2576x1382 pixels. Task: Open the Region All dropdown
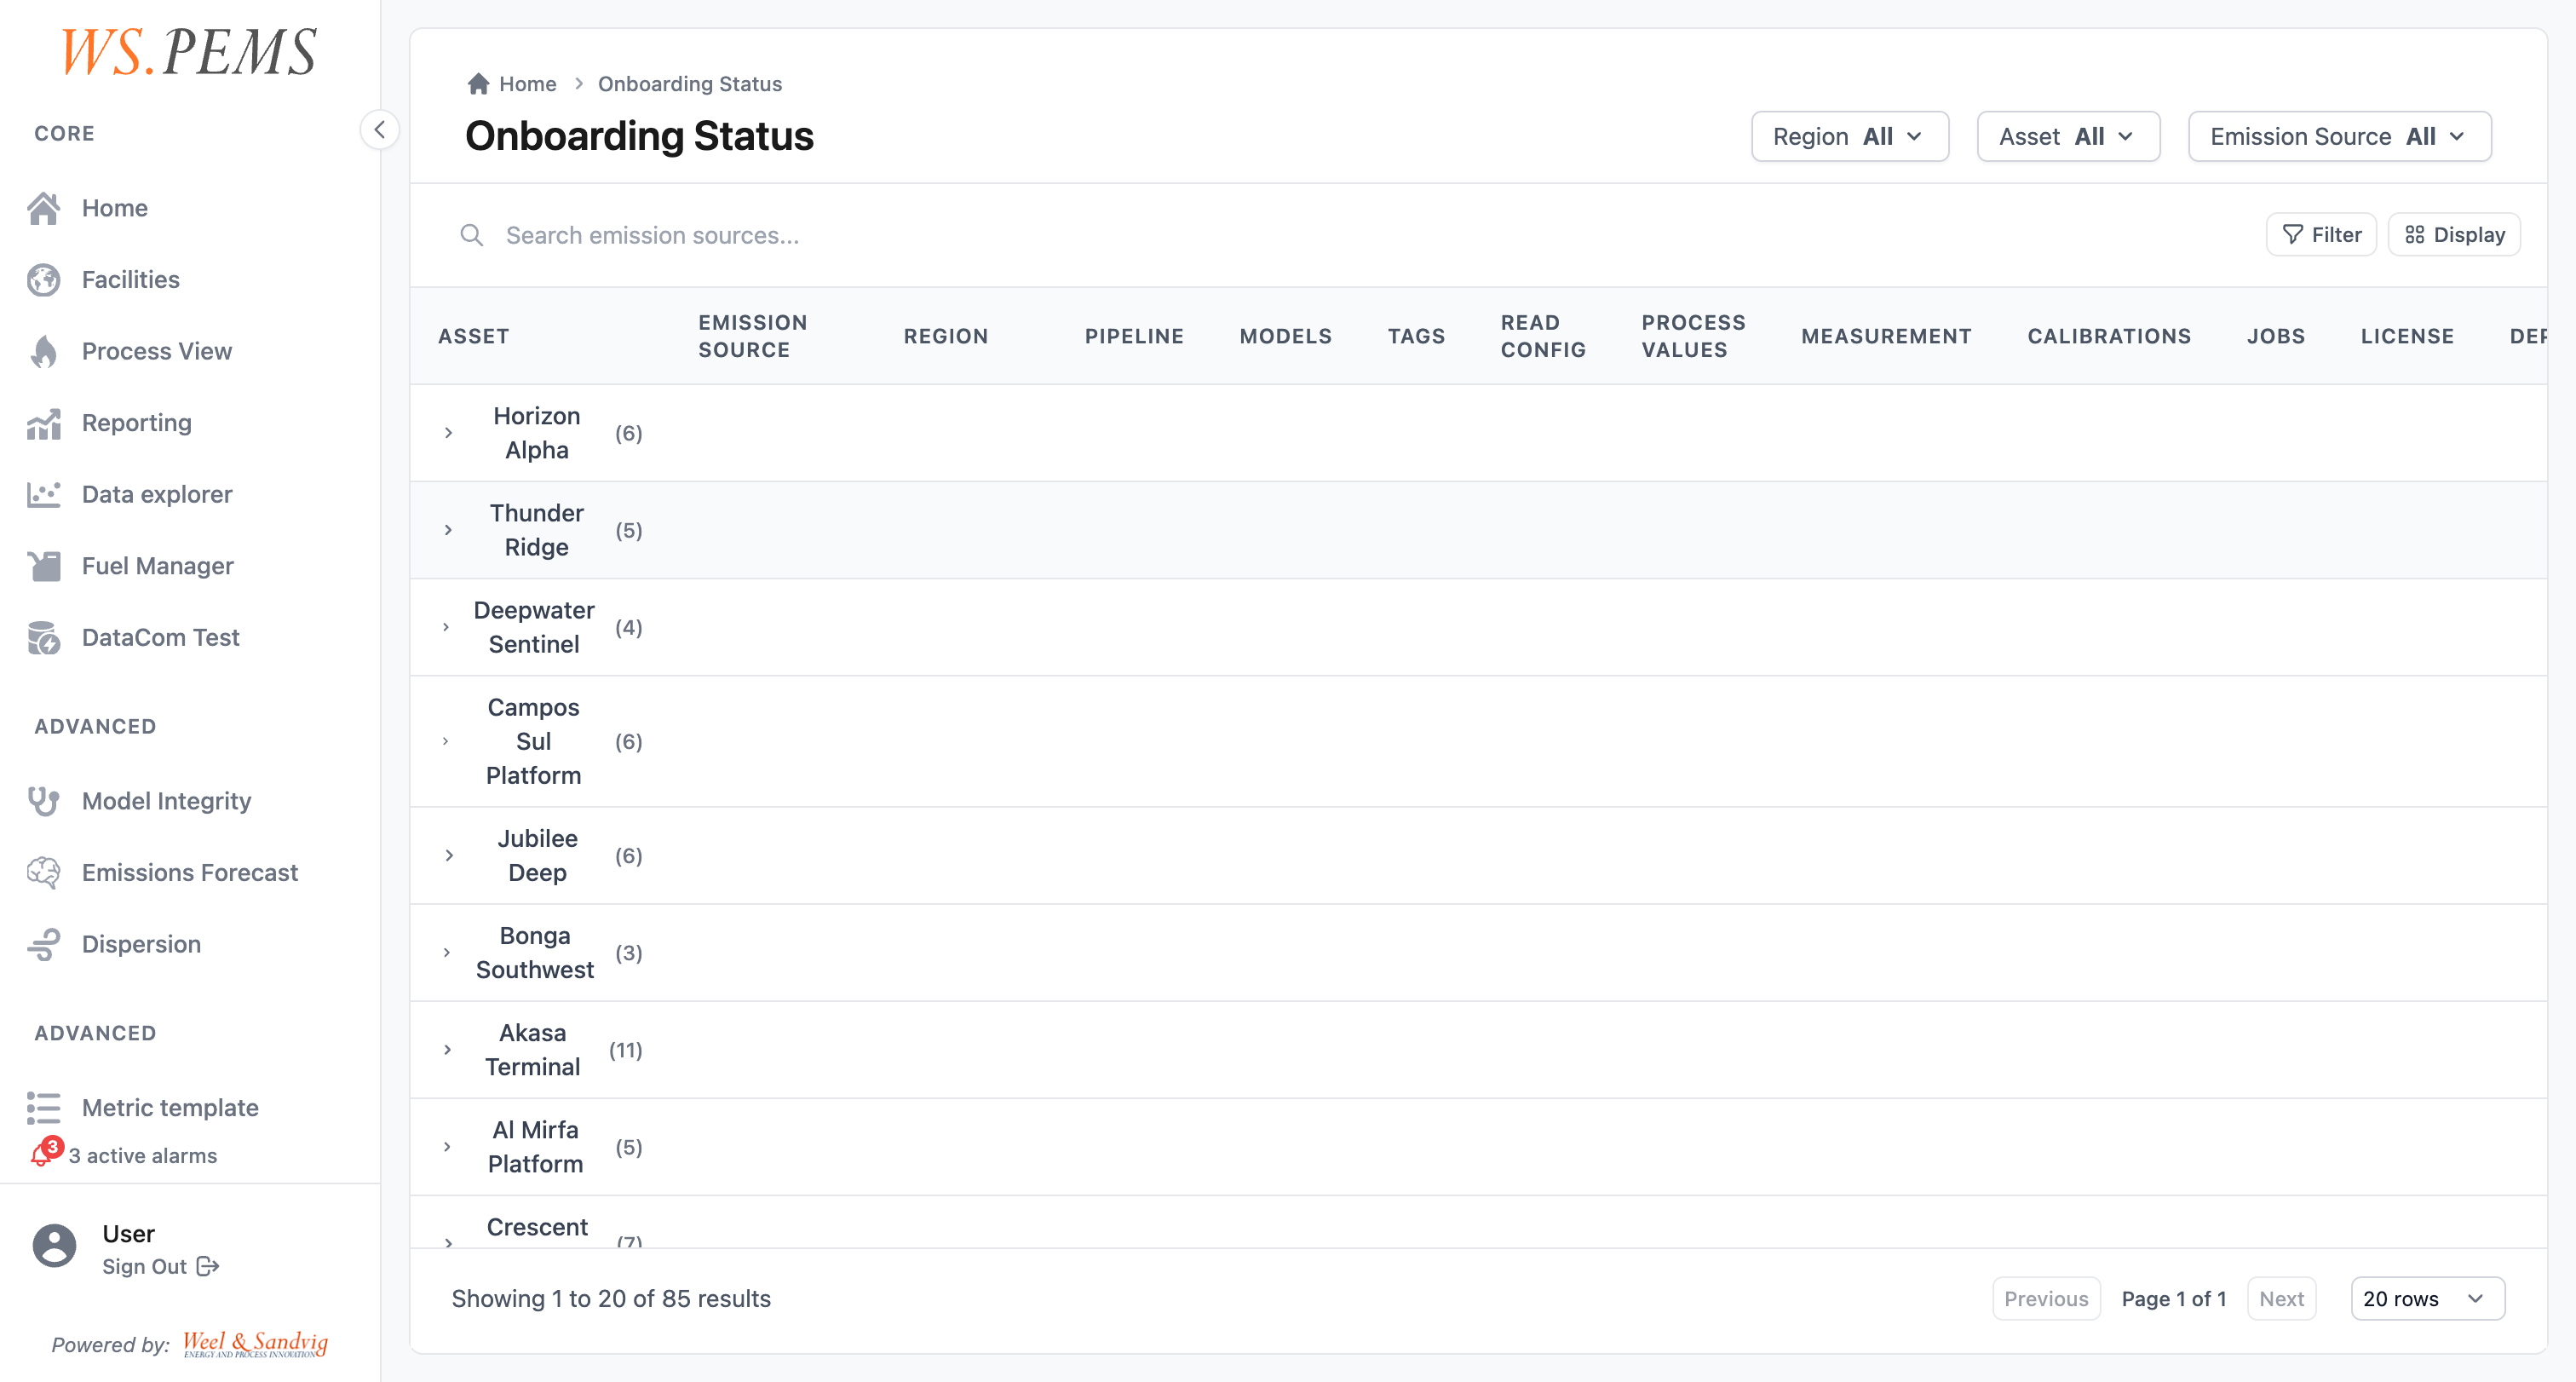click(1849, 136)
